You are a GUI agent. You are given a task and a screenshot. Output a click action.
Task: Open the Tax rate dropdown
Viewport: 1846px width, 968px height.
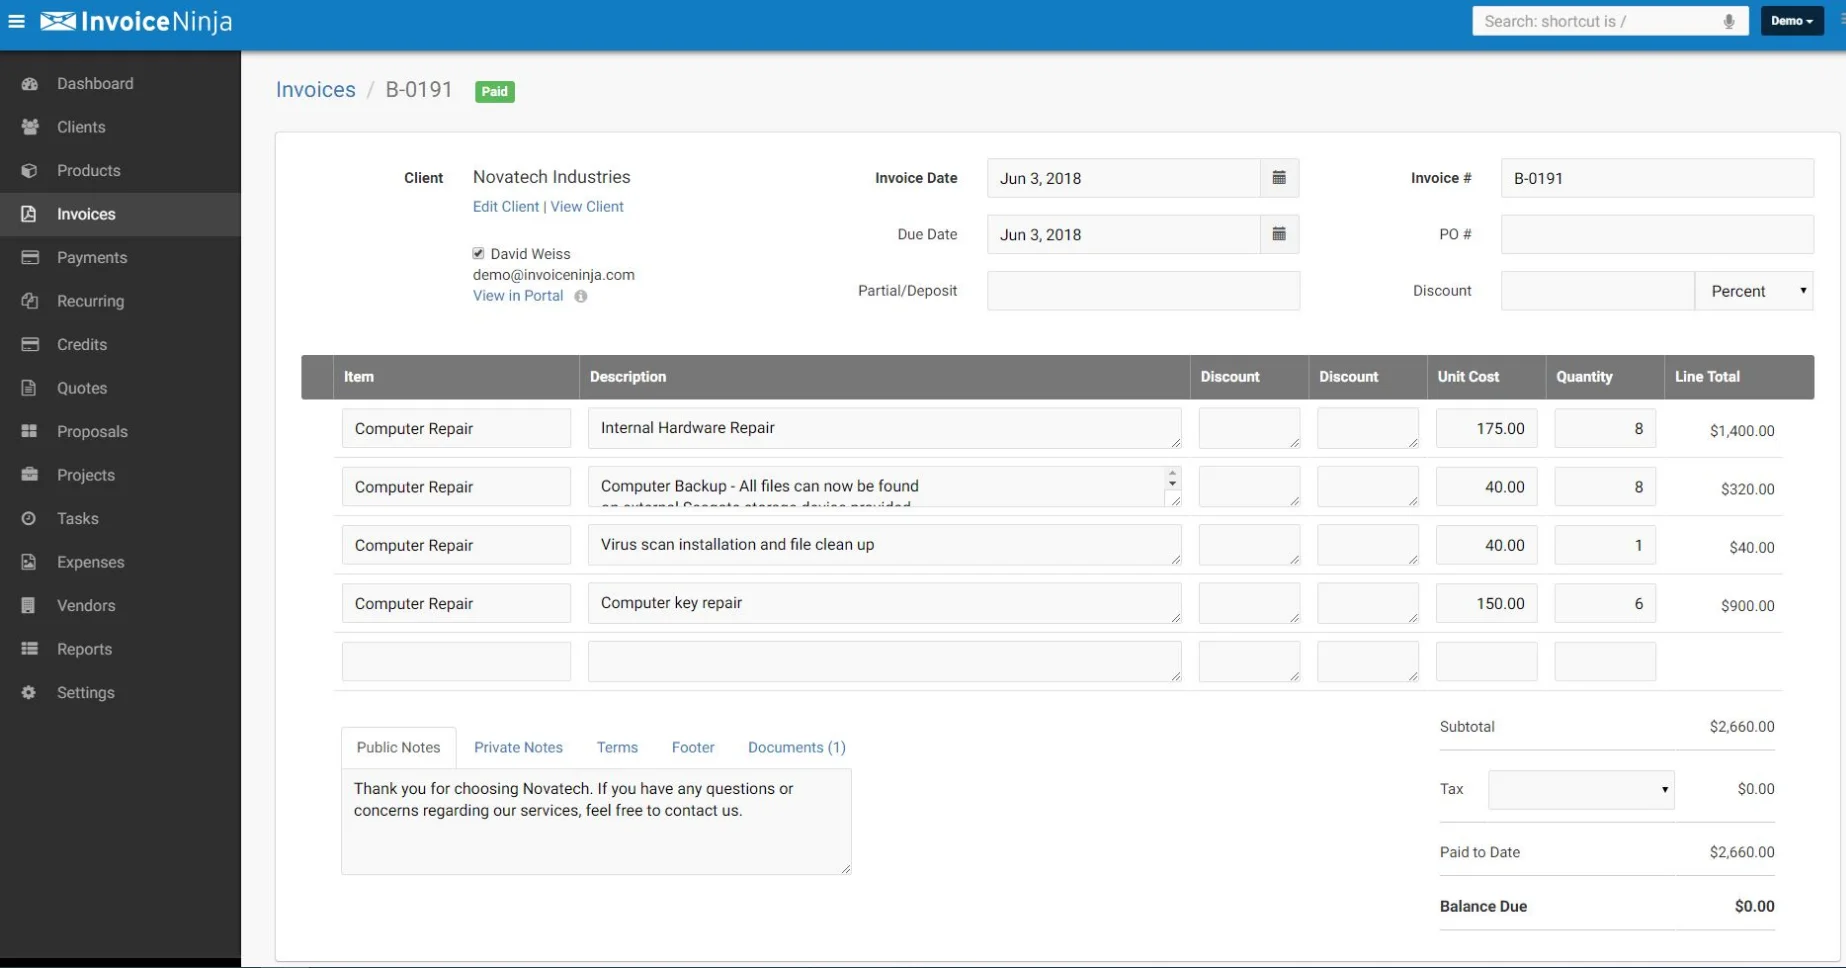(1581, 789)
